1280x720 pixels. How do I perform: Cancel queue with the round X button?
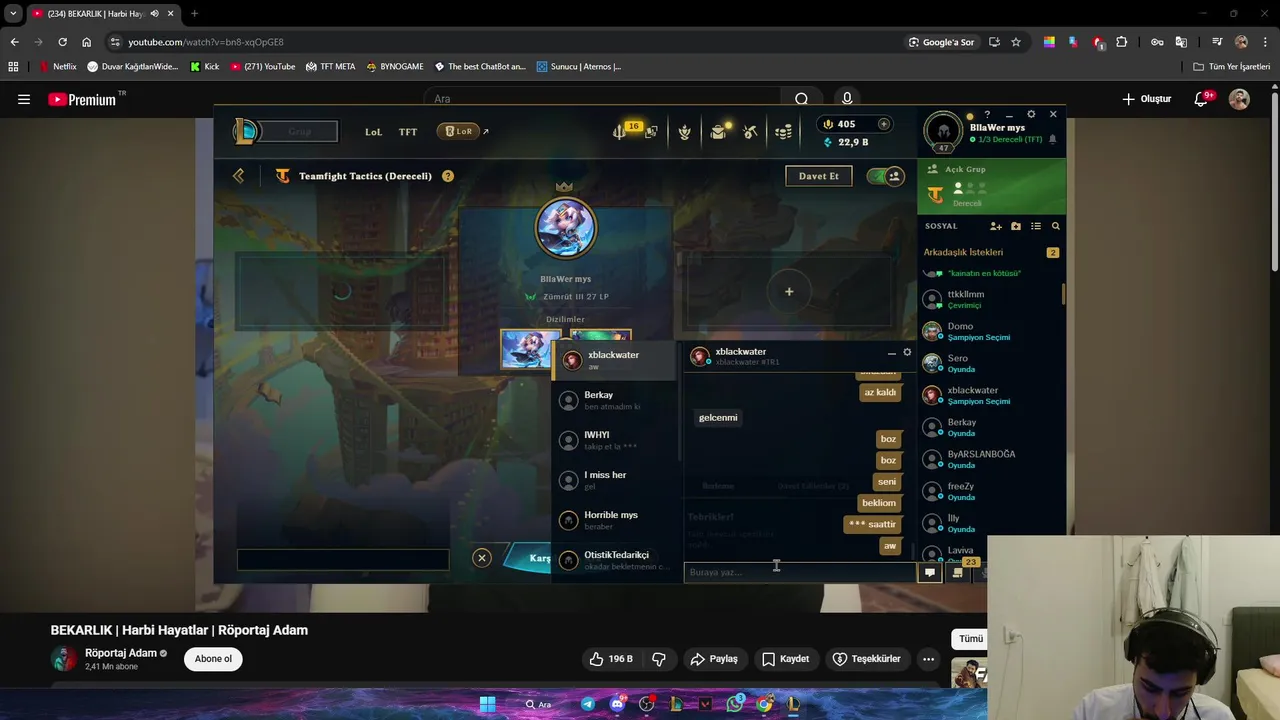481,558
